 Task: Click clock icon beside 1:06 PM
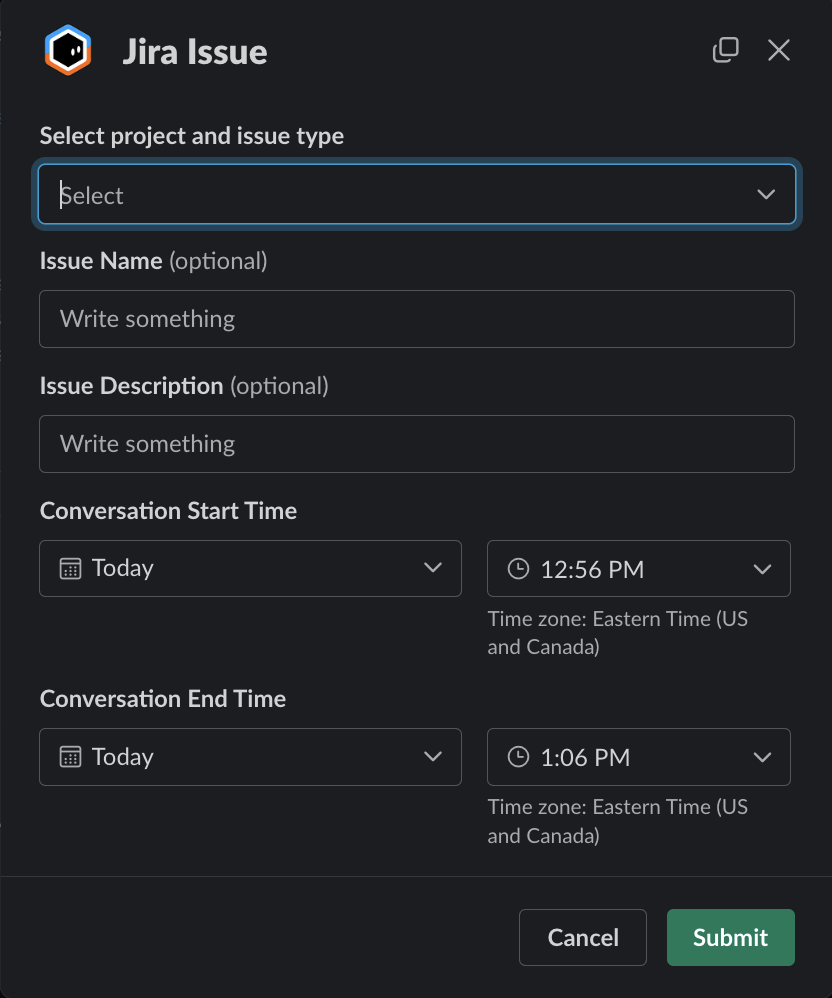tap(518, 757)
